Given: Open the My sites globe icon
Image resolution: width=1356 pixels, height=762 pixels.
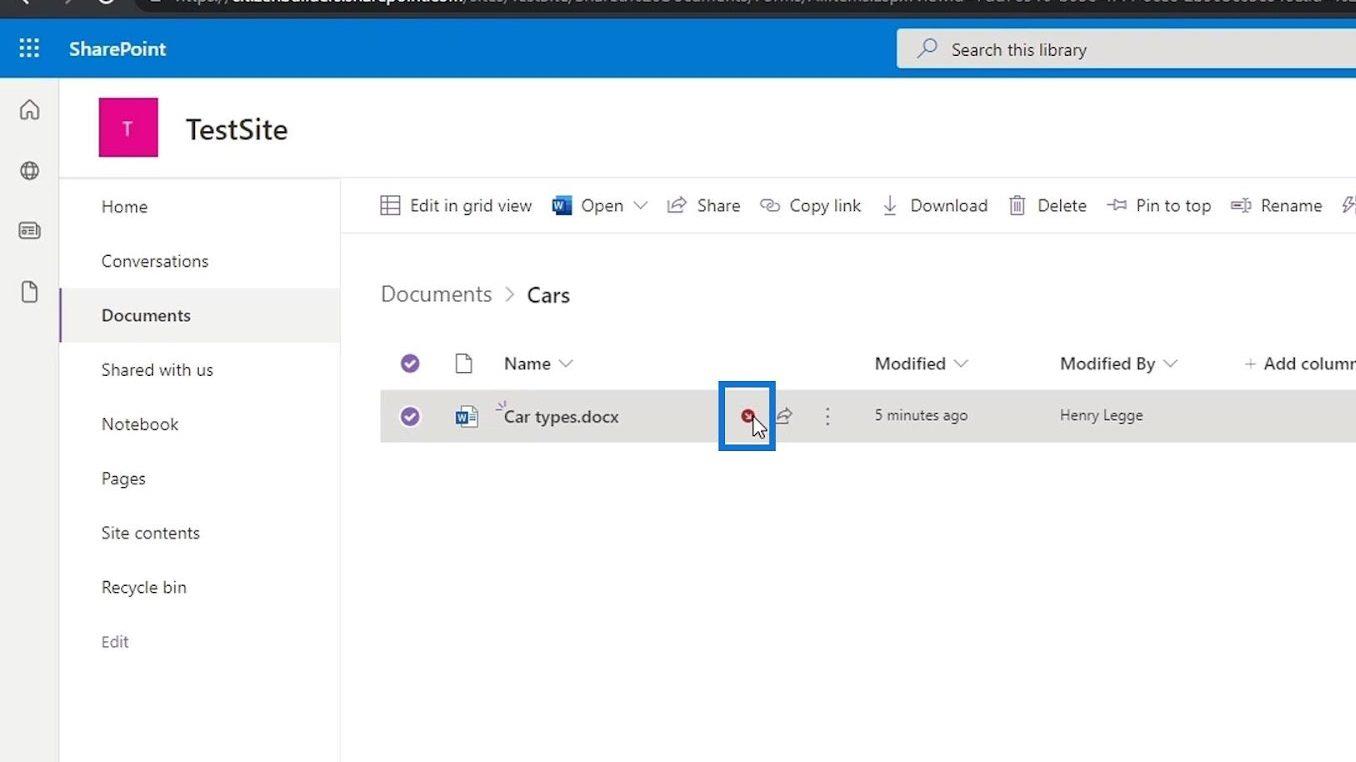Looking at the screenshot, I should point(30,171).
